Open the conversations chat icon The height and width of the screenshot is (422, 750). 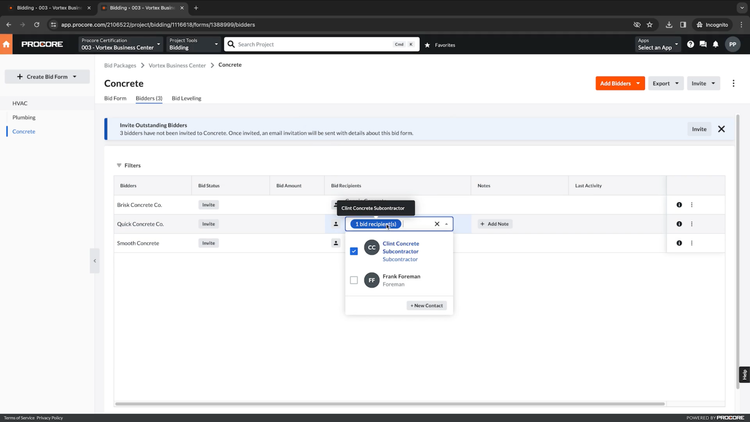(703, 44)
